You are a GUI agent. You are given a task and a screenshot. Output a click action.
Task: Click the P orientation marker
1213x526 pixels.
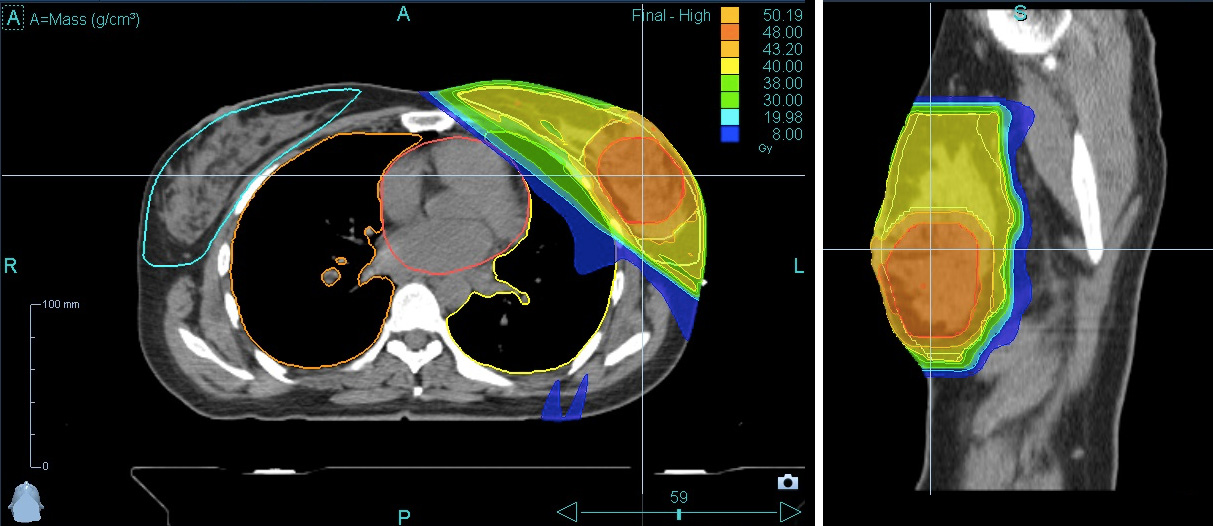(404, 516)
